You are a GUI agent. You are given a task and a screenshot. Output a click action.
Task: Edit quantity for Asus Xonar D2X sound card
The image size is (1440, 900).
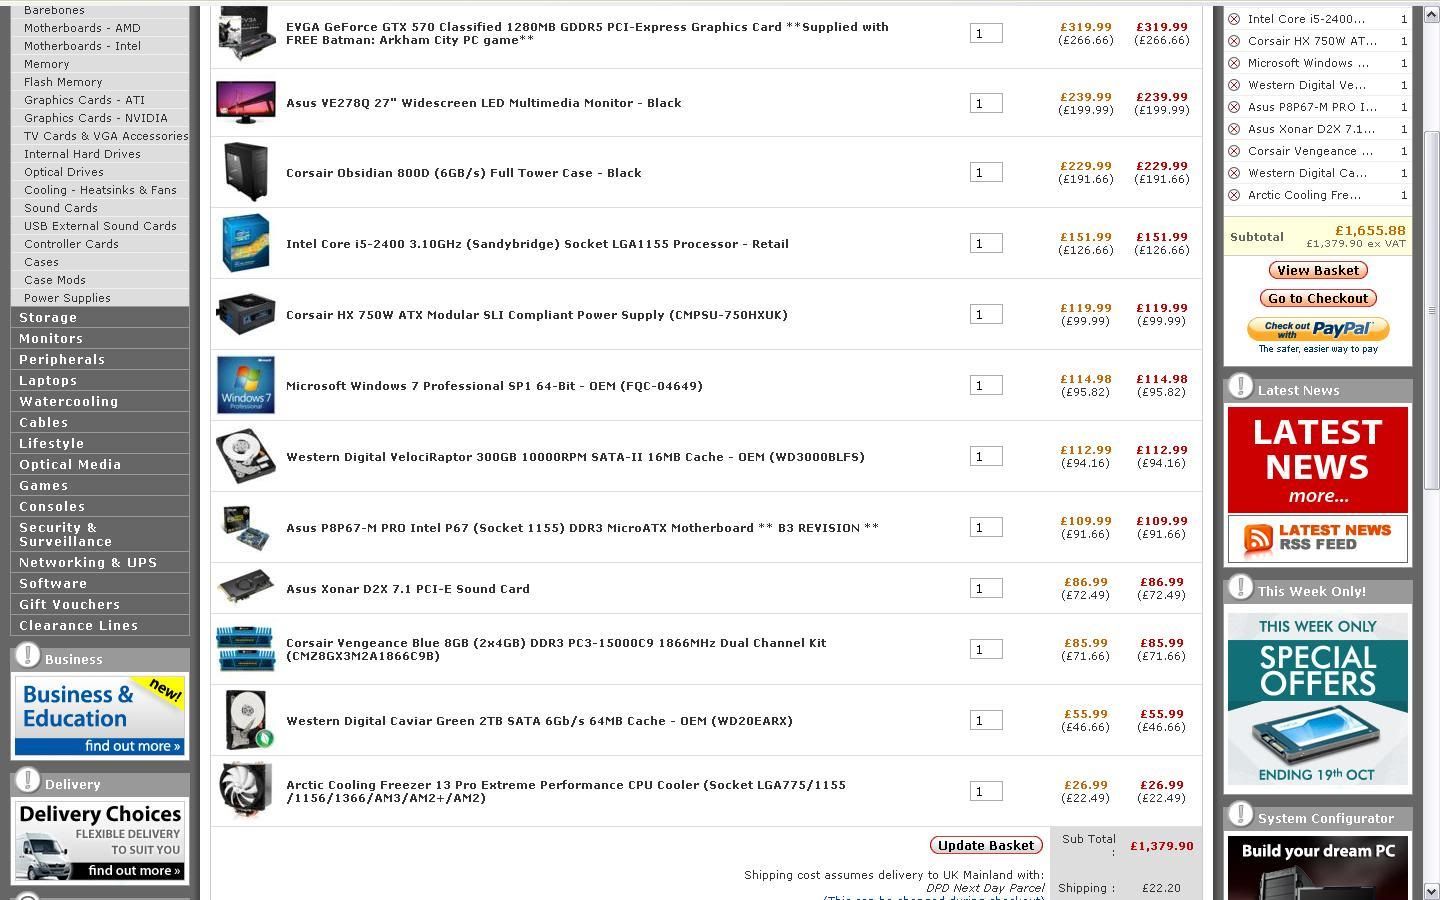[986, 588]
